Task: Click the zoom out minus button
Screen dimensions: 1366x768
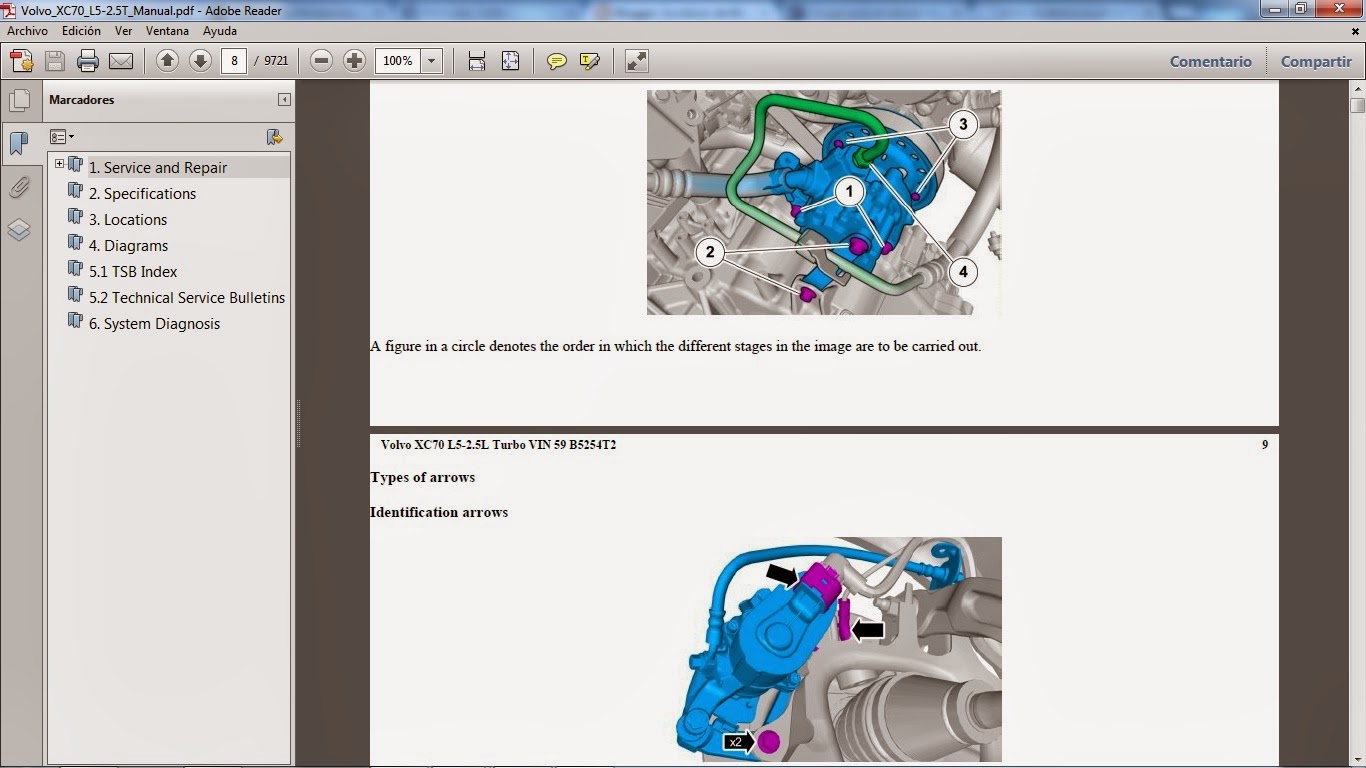Action: click(321, 61)
